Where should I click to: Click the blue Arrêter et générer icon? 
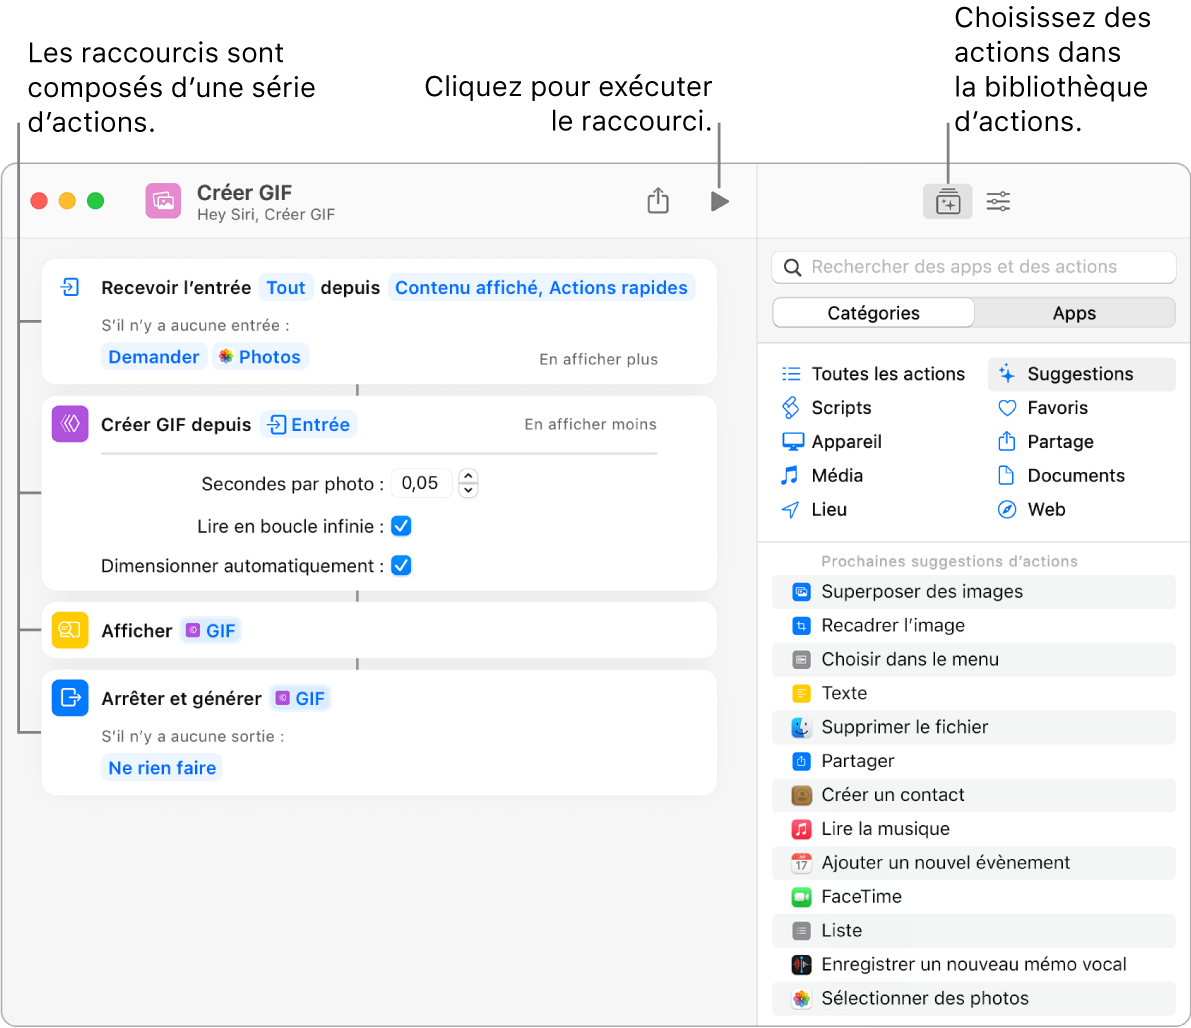coord(70,697)
